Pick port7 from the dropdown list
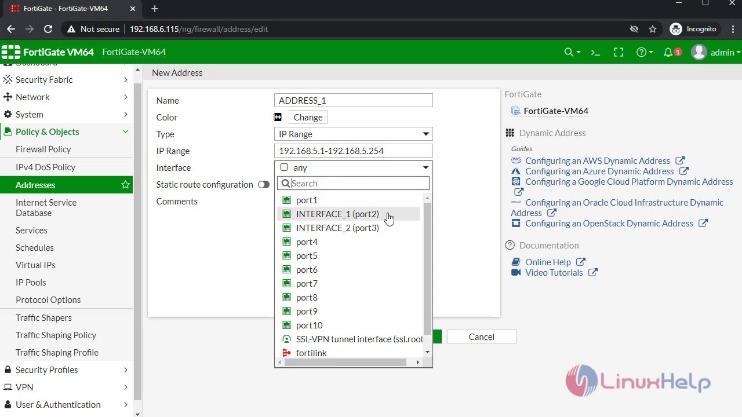The image size is (742, 417). (348, 284)
